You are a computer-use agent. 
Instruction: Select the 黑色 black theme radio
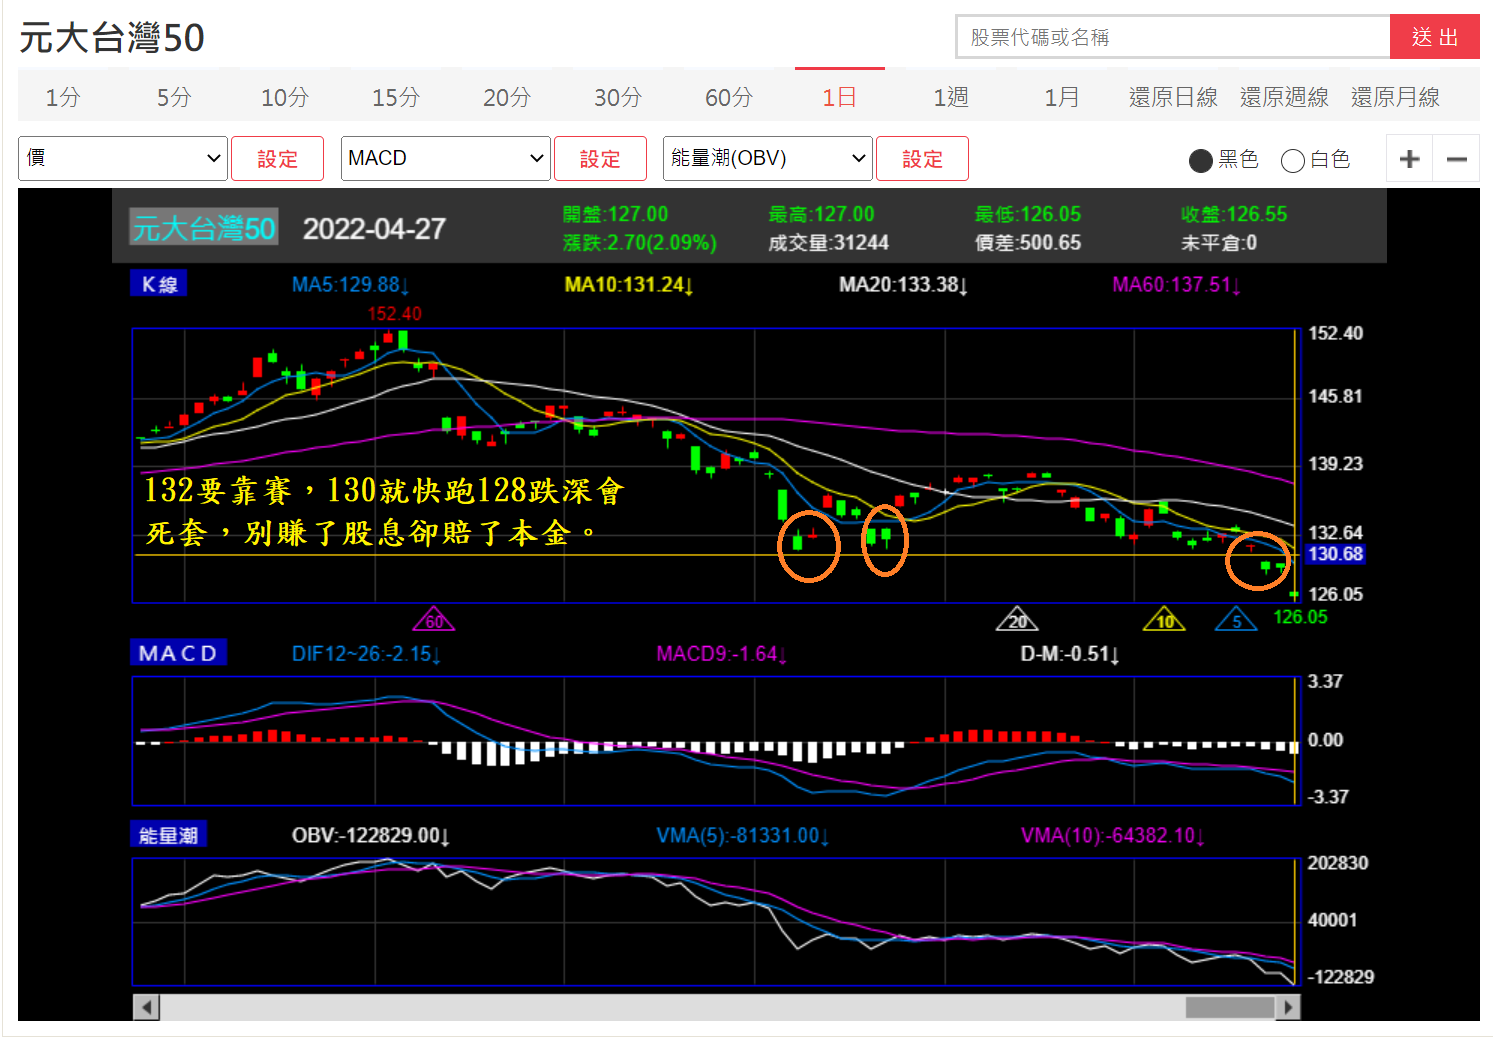tap(1200, 160)
